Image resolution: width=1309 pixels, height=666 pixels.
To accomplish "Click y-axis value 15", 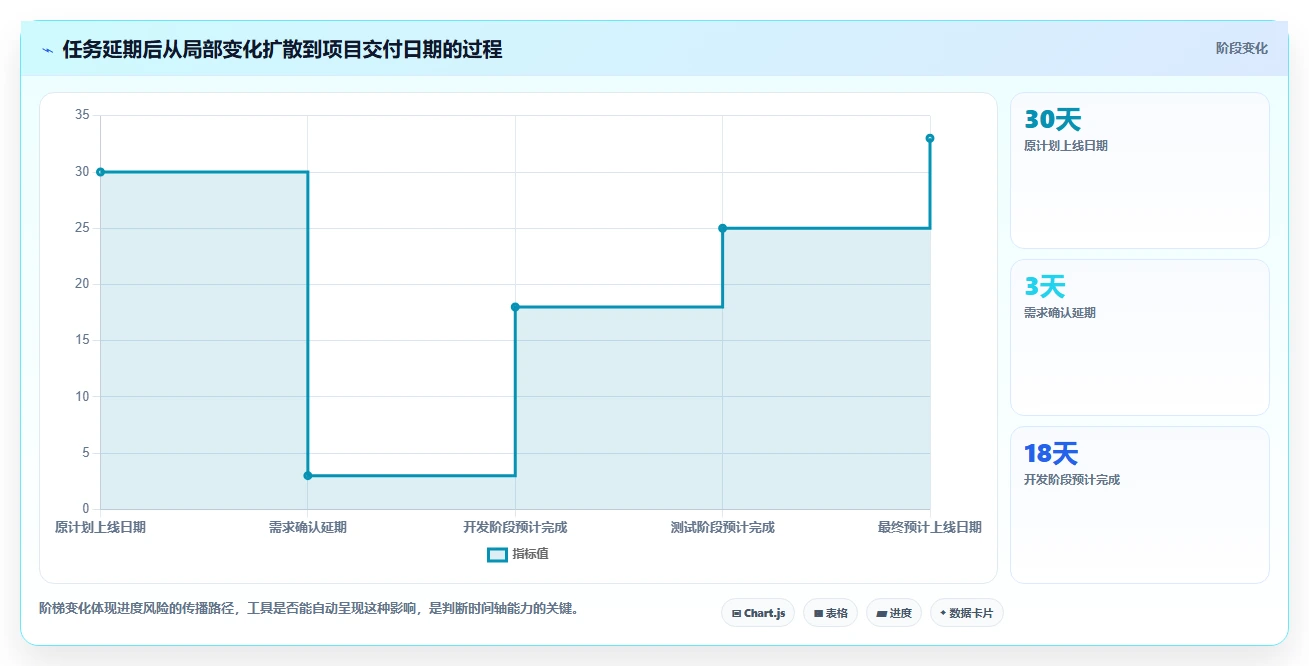I will coord(83,340).
